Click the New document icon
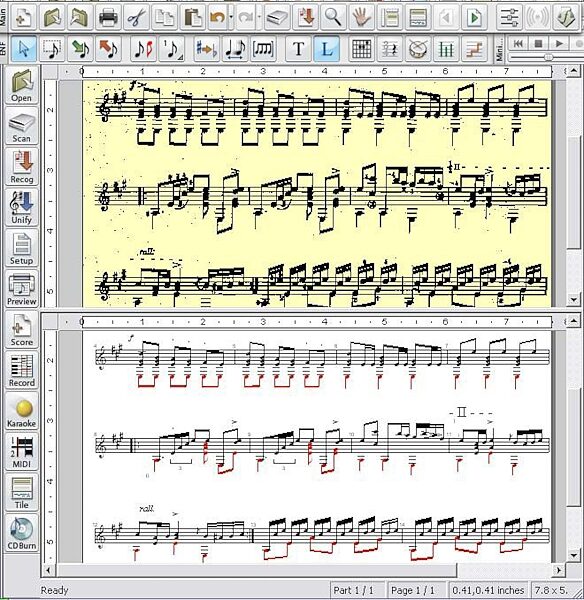The height and width of the screenshot is (600, 584). pos(24,17)
